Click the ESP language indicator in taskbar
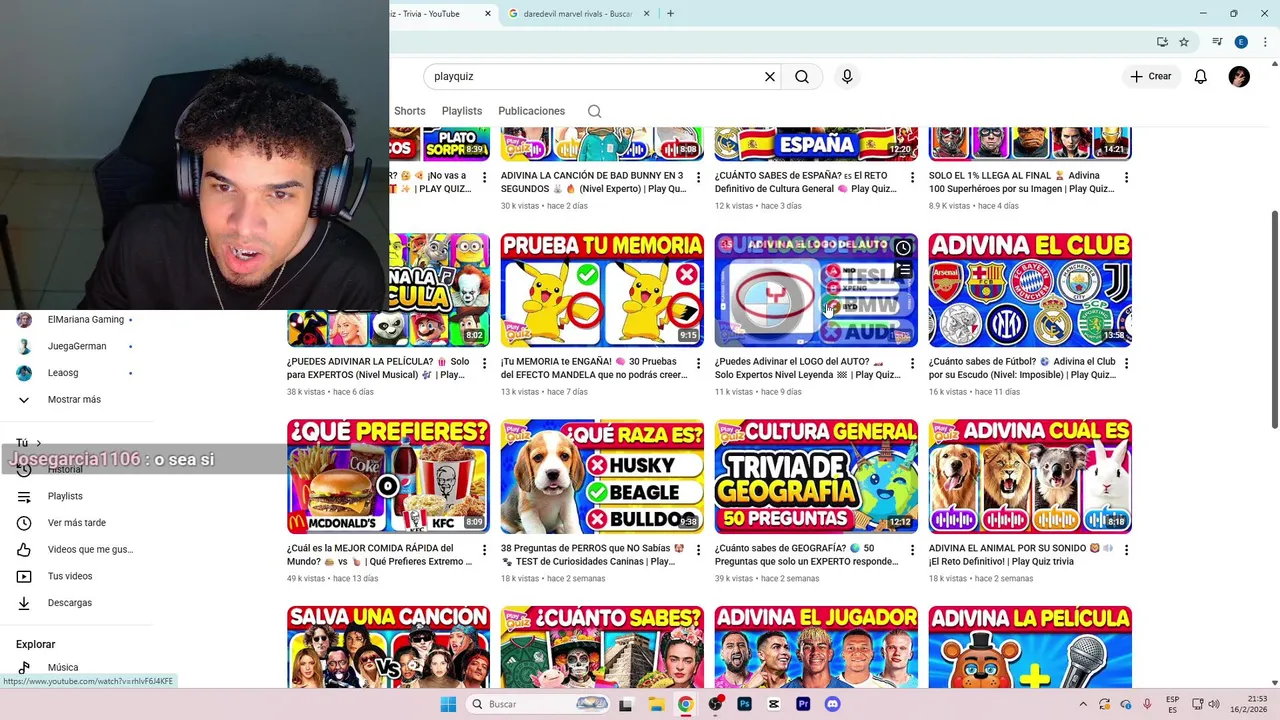This screenshot has height=720, width=1280. [1172, 704]
